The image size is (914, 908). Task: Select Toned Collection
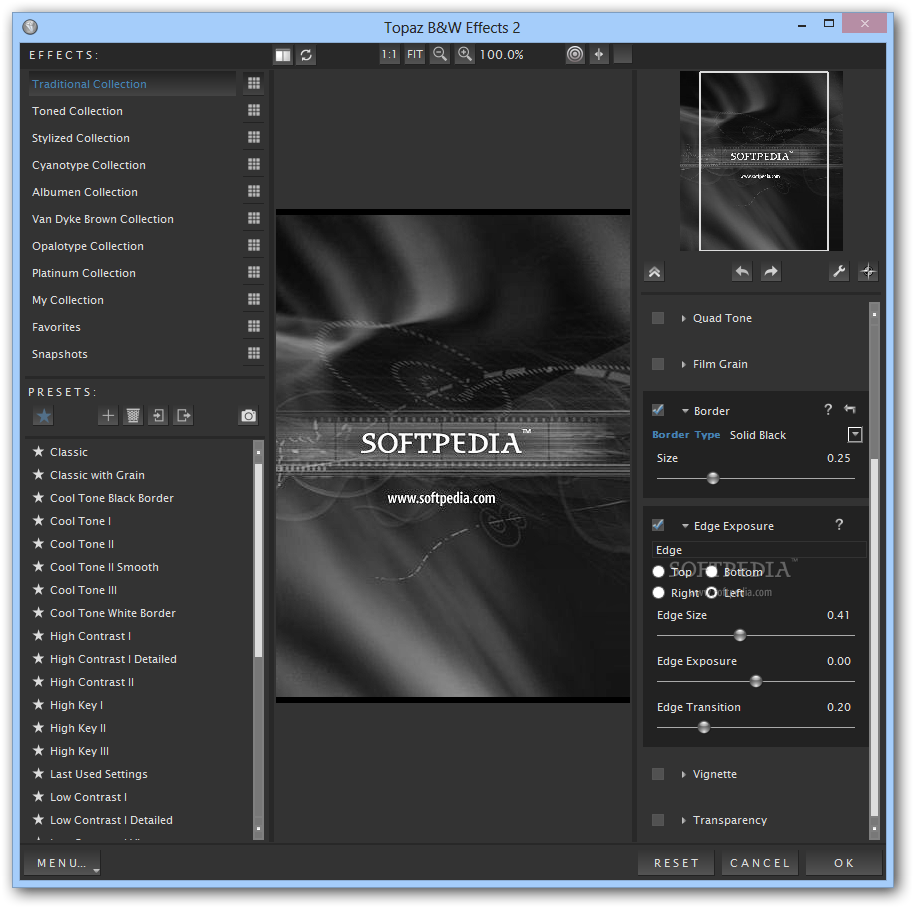[x=77, y=111]
